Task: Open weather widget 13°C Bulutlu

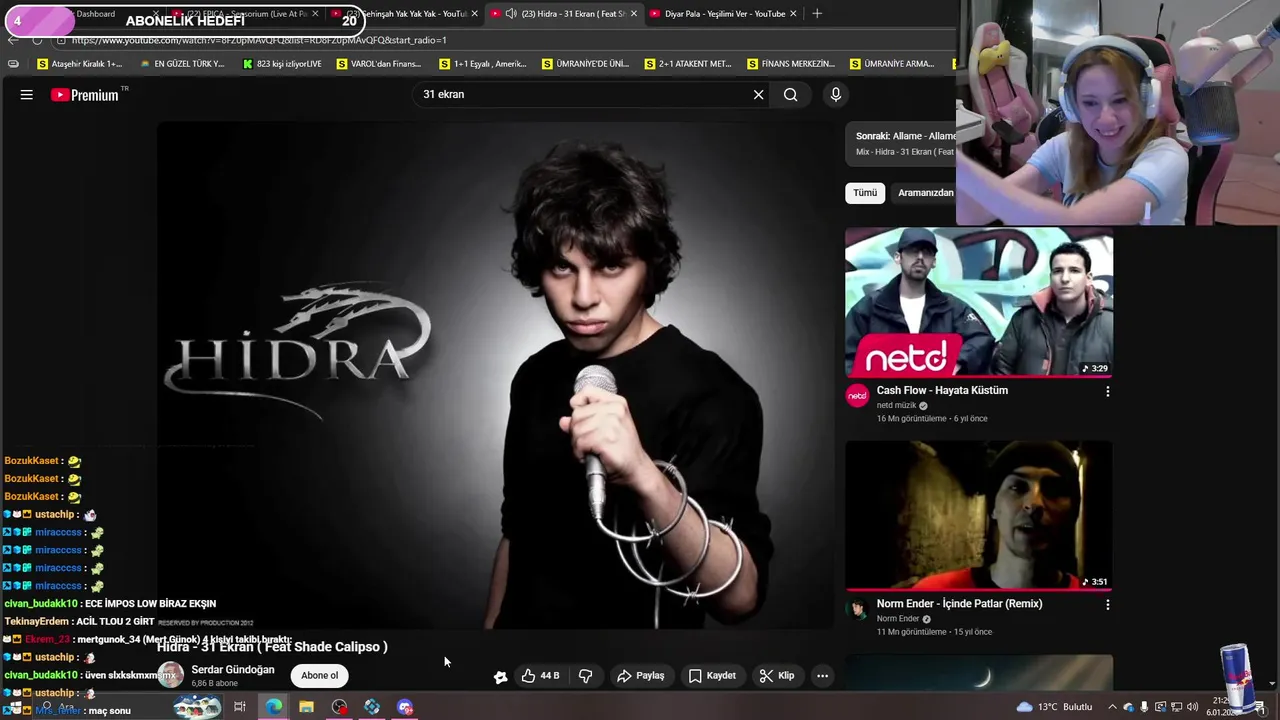Action: pos(1054,707)
